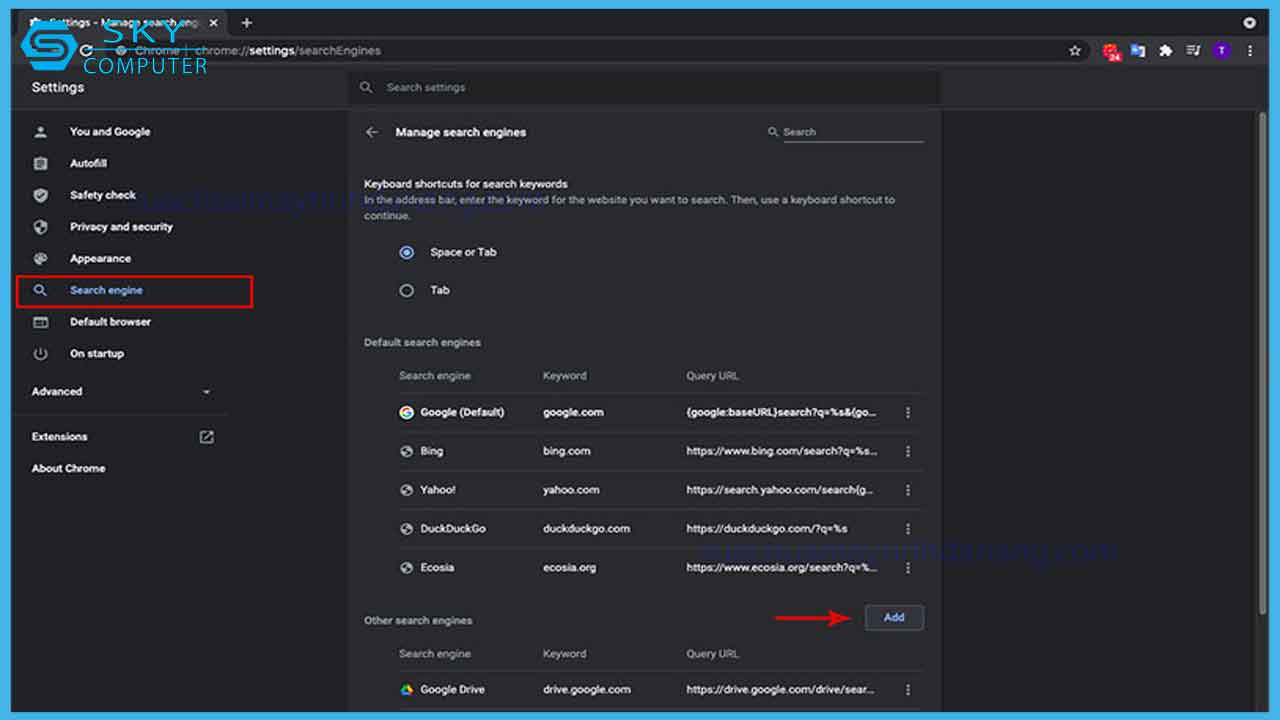This screenshot has width=1280, height=720.
Task: Open more actions for Yahoo! row
Action: coord(908,490)
